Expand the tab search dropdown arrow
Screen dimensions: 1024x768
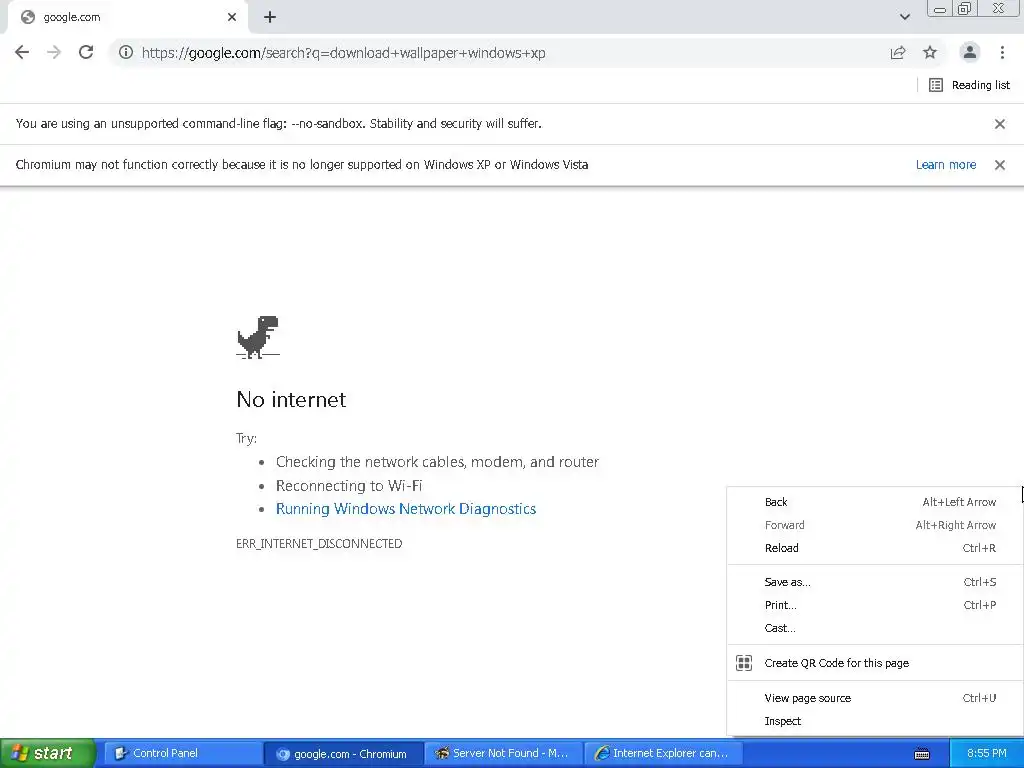[x=904, y=17]
